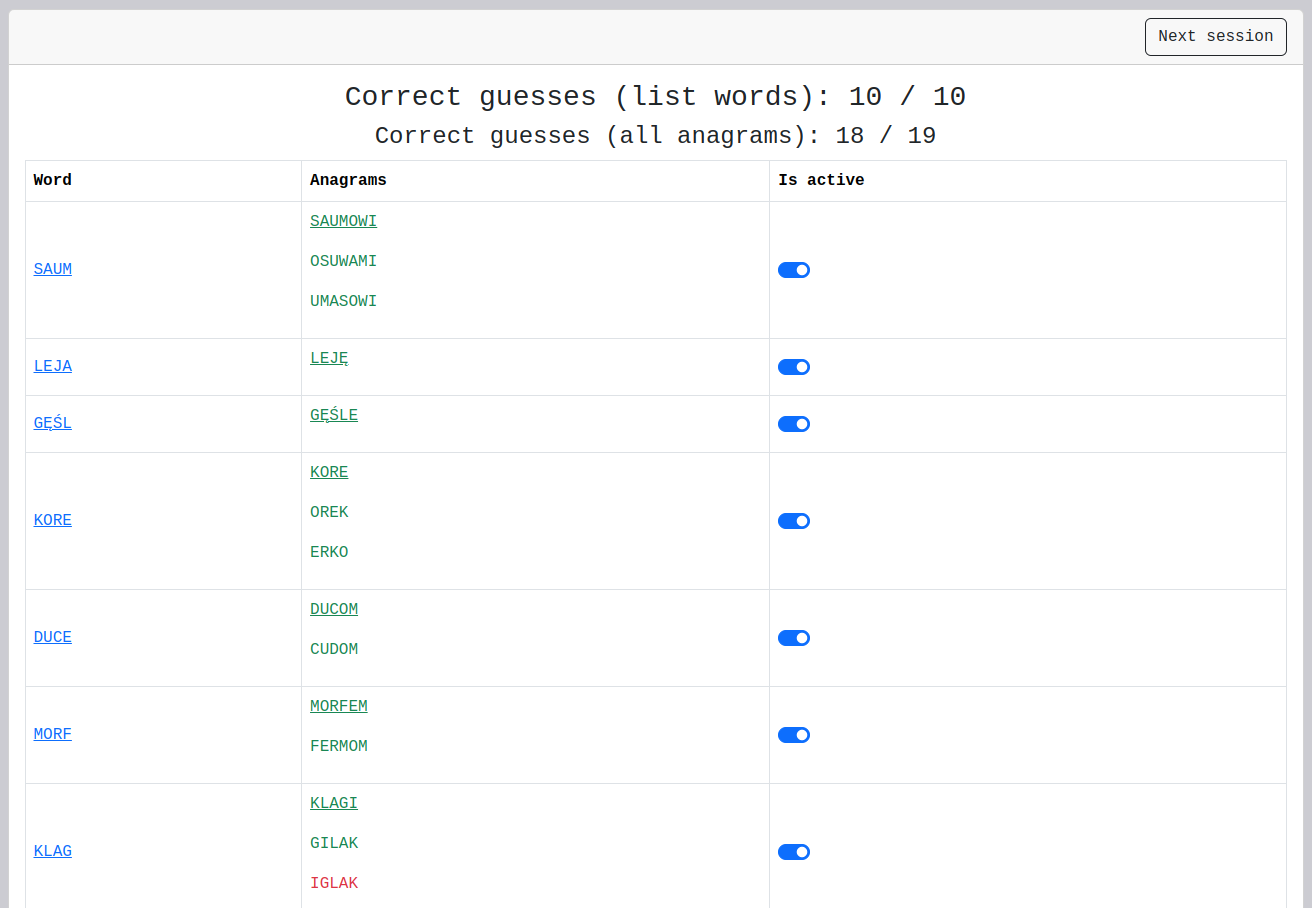The width and height of the screenshot is (1312, 908).
Task: Switch off the KORE active toggle
Action: pos(793,521)
